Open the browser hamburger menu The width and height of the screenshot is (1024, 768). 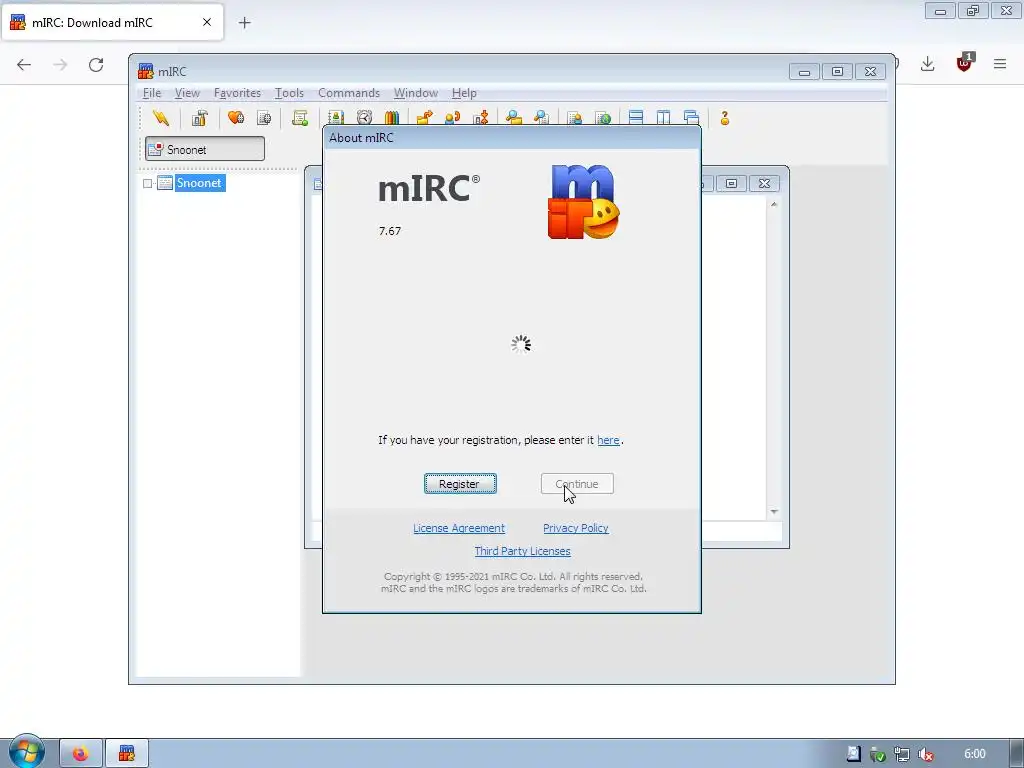point(1000,63)
